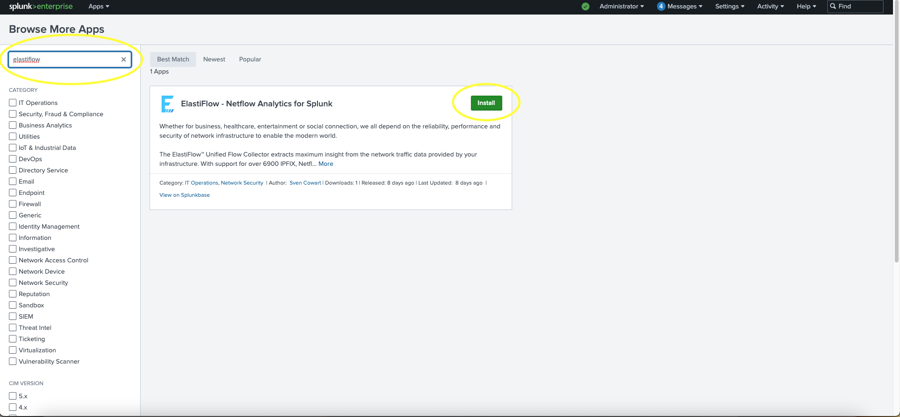The width and height of the screenshot is (900, 417).
Task: Check the DevOps category
Action: click(13, 159)
